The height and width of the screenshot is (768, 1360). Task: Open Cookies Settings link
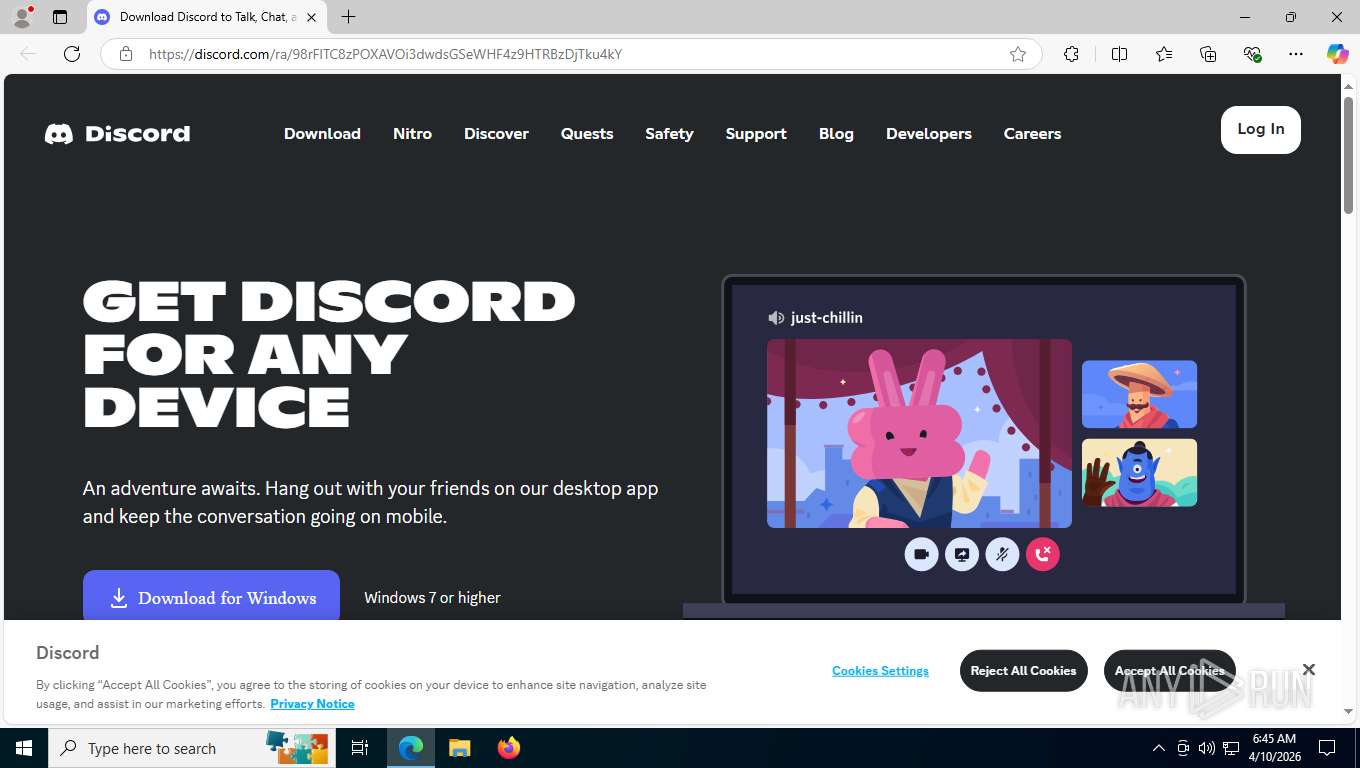coord(880,671)
